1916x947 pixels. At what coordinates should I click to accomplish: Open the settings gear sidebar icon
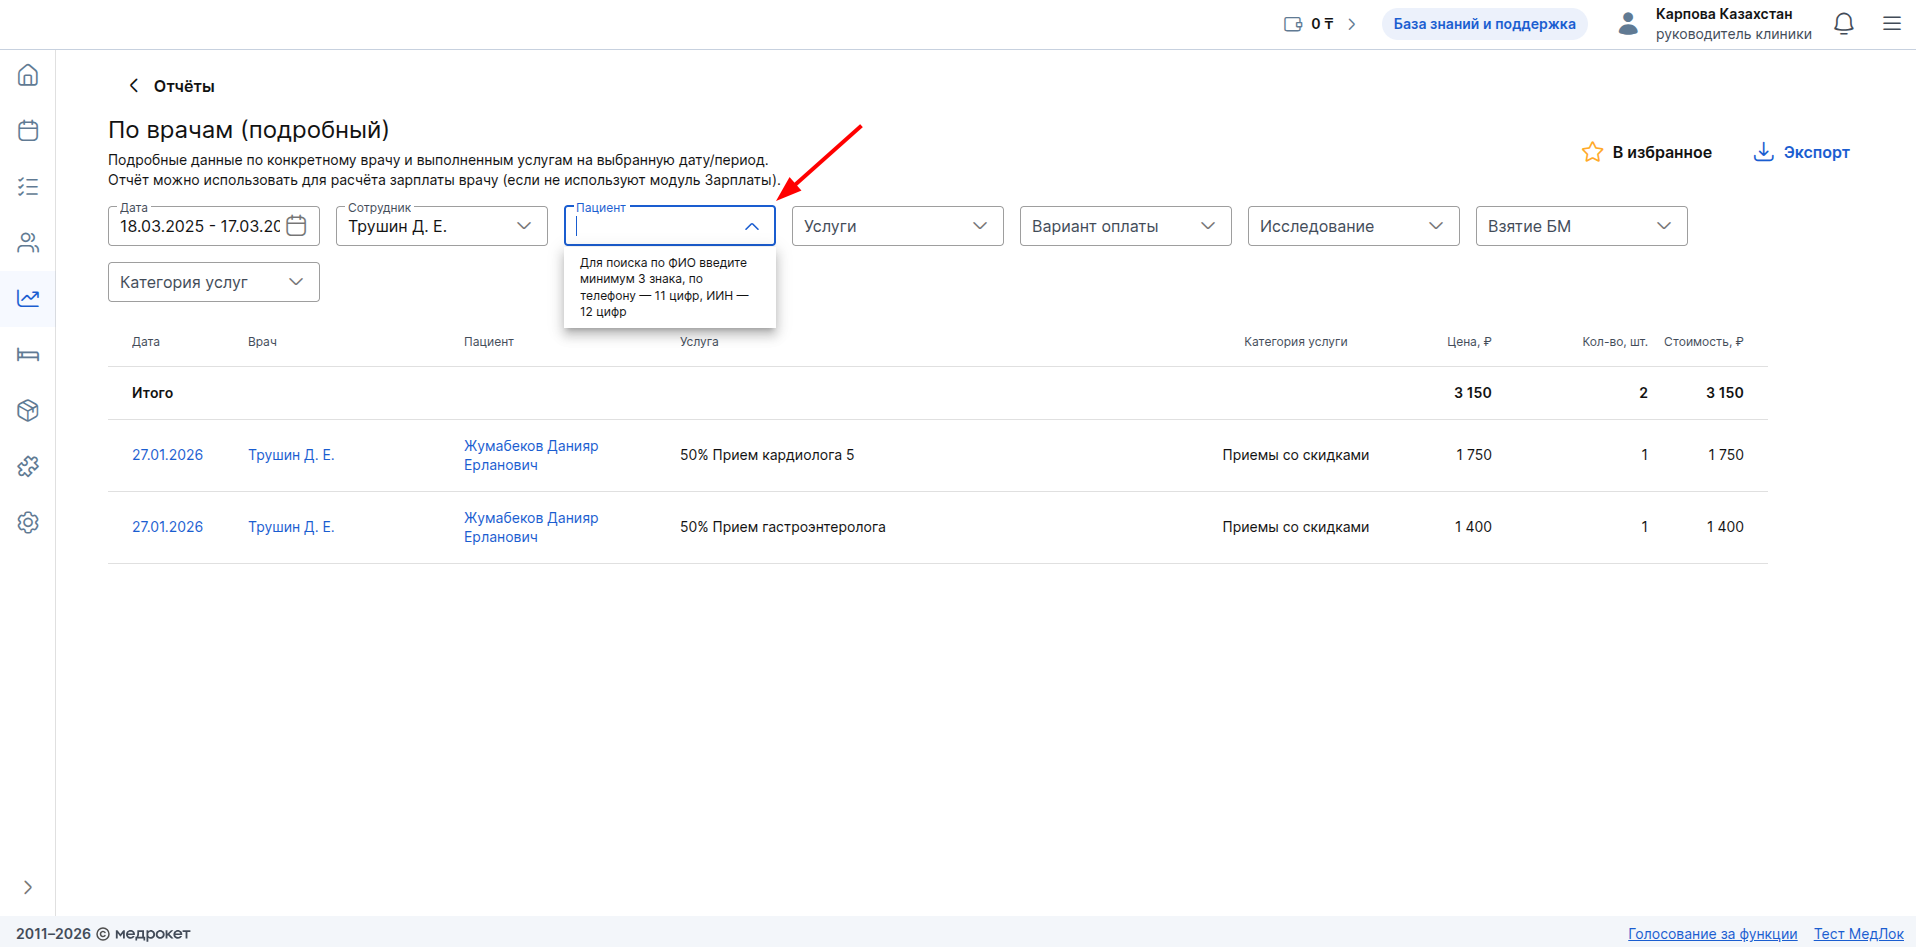tap(28, 523)
